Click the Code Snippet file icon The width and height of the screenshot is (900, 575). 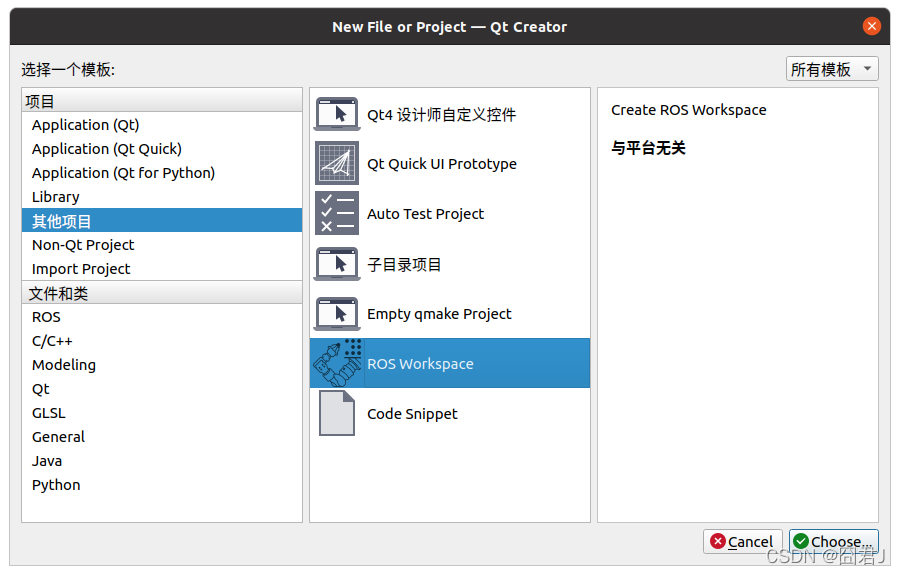[x=337, y=414]
